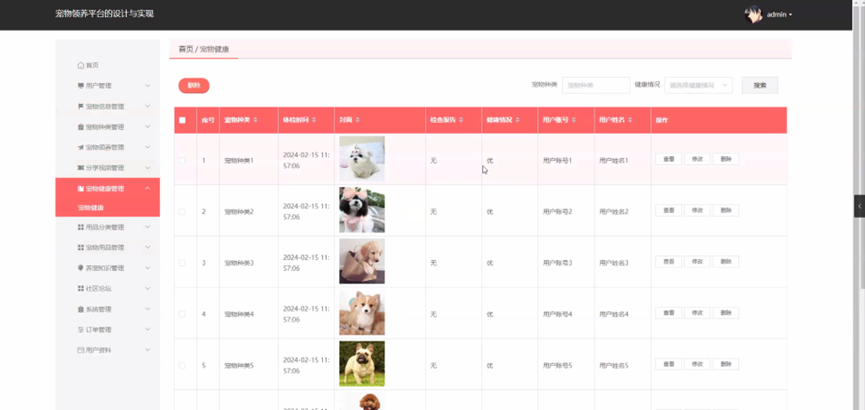Sort table by 健康情况 column arrows
Viewport: 865px width, 410px height.
click(517, 120)
